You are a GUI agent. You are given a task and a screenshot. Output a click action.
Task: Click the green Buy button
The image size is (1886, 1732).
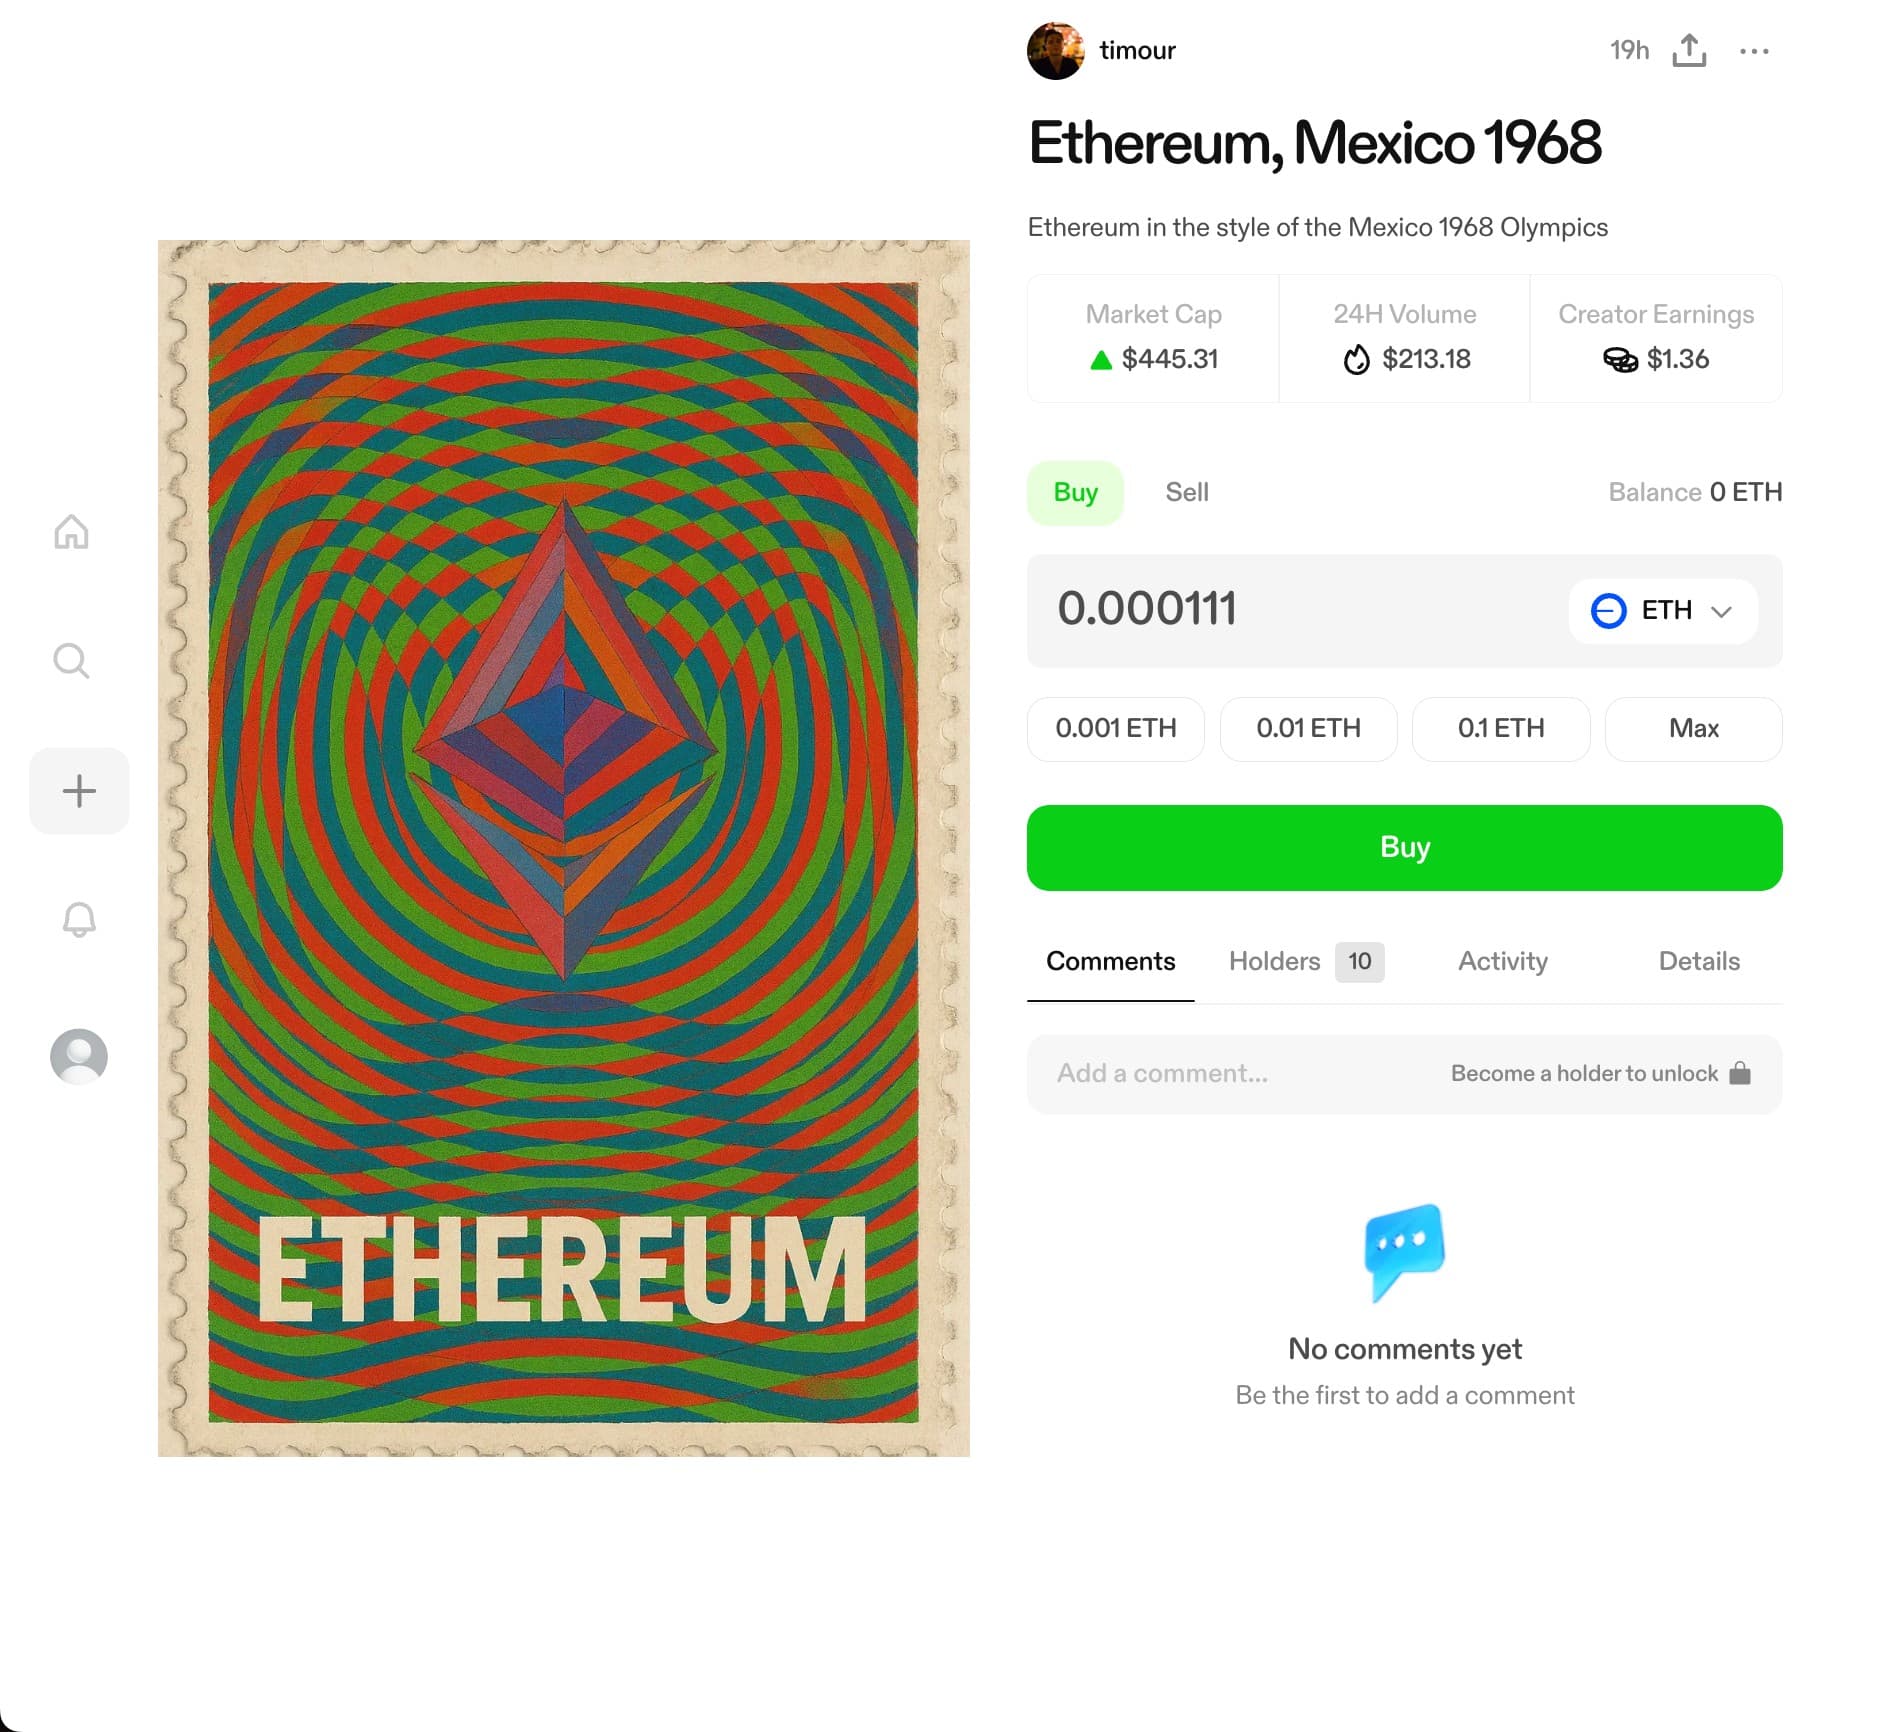click(x=1404, y=847)
